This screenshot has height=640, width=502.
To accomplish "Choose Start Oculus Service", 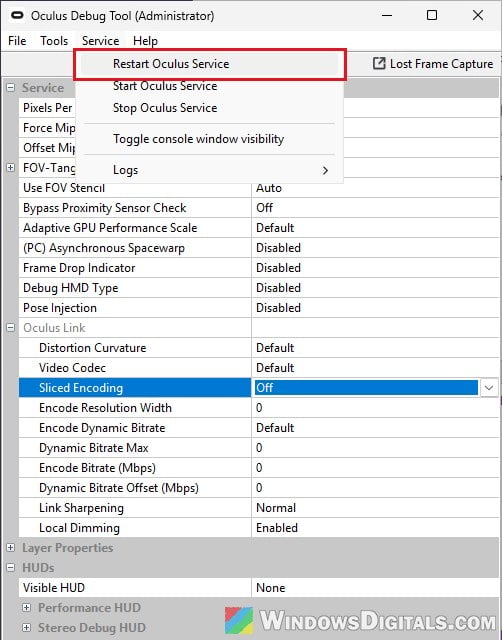I will [x=210, y=86].
